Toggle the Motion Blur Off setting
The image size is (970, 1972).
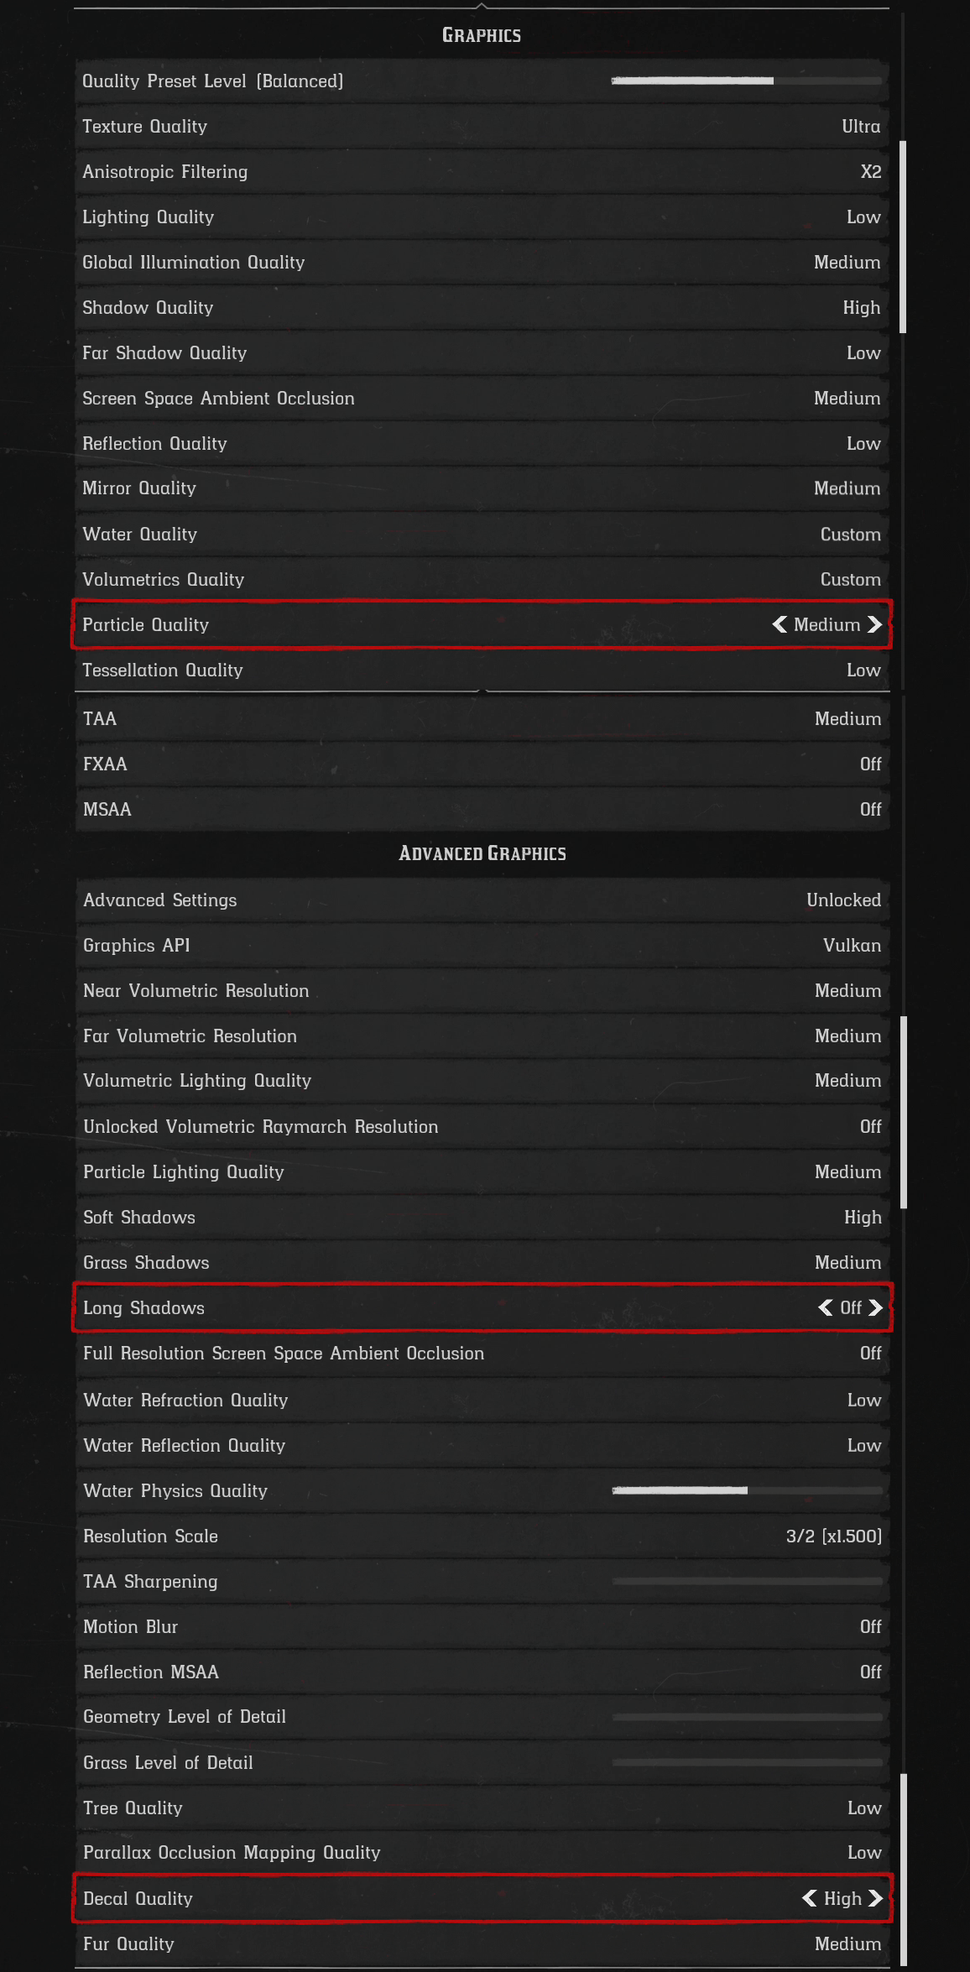(x=870, y=1627)
